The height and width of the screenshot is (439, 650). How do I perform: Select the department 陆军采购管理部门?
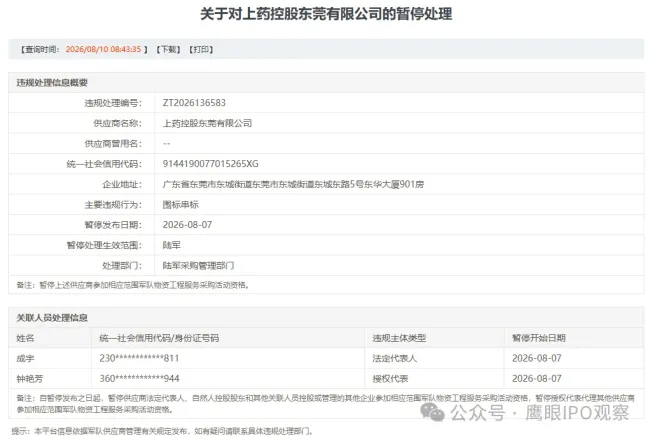pos(198,265)
